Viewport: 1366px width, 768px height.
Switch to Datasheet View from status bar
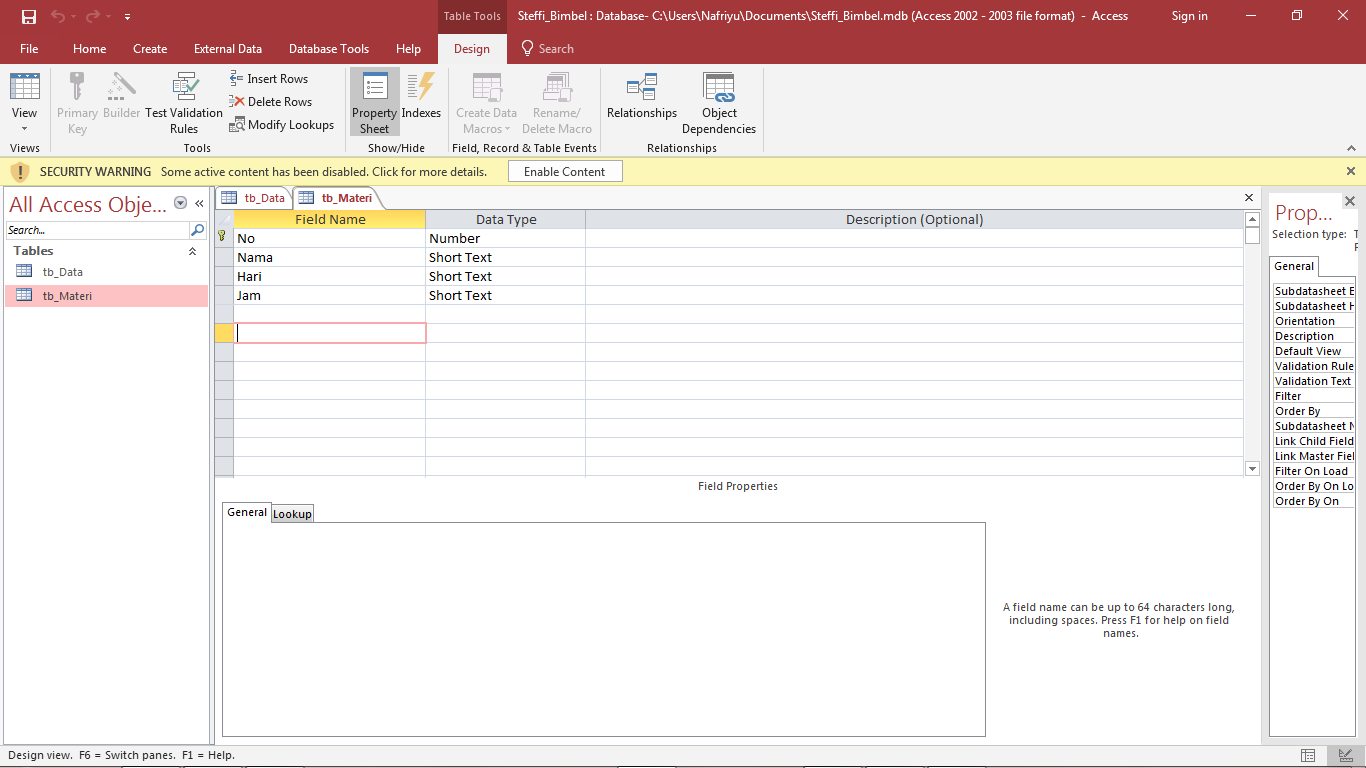[1309, 755]
